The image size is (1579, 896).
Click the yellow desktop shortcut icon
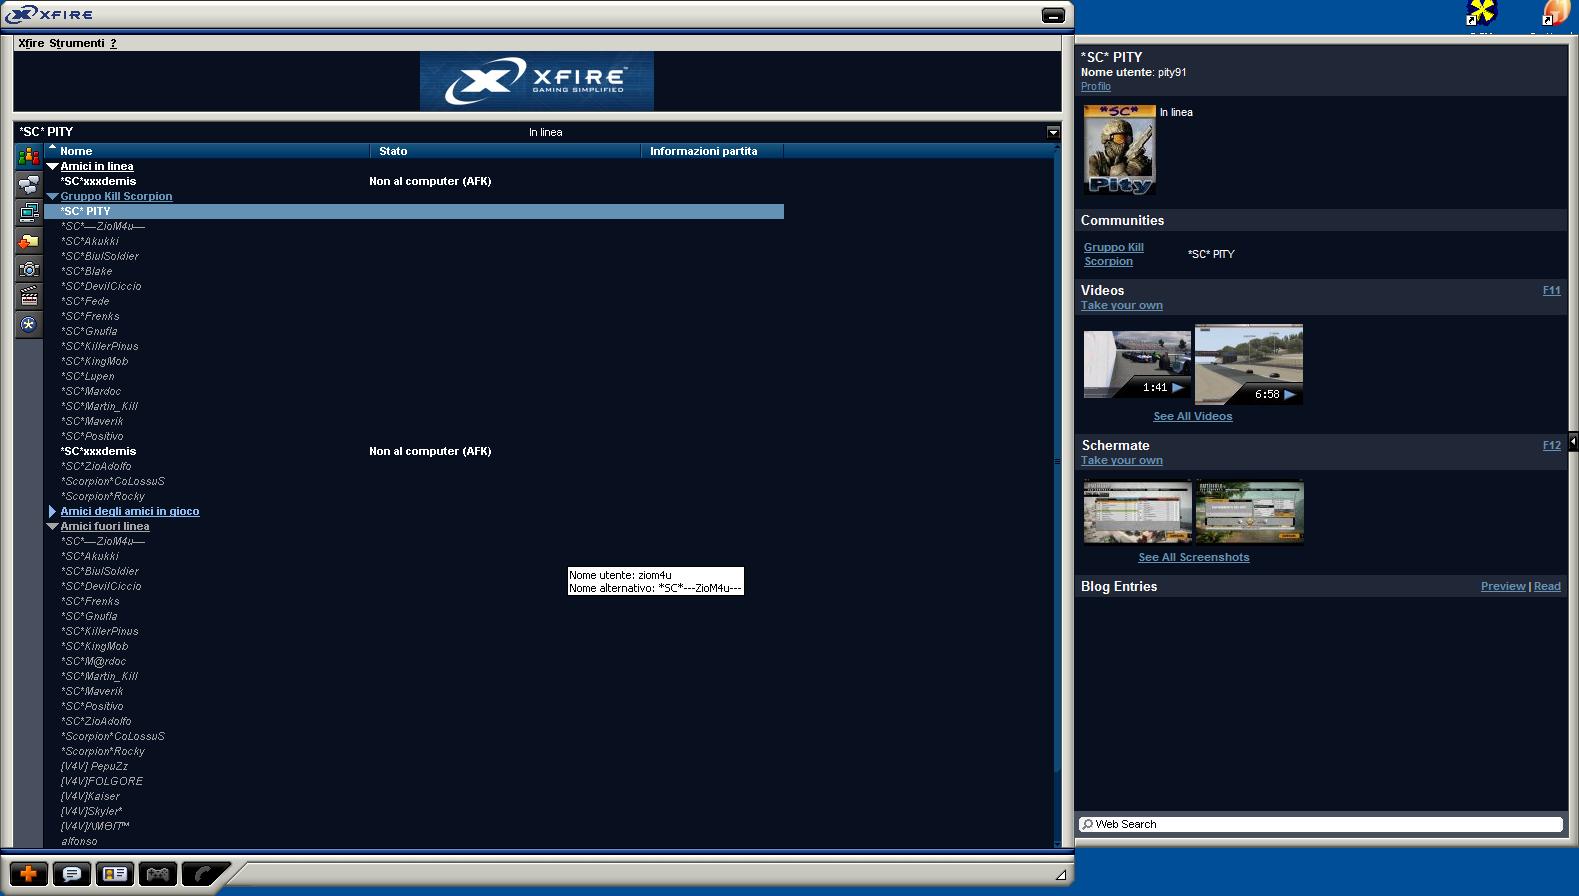coord(1481,13)
